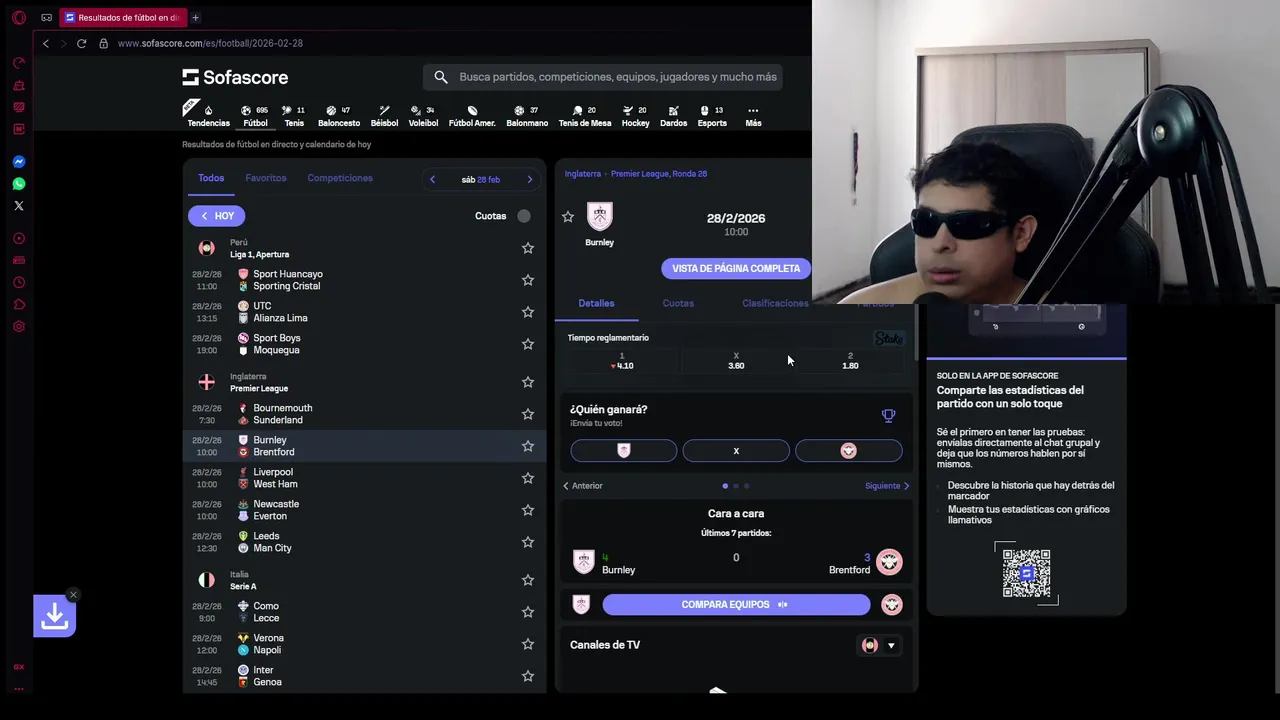Reload the page in browser toolbar

point(81,43)
